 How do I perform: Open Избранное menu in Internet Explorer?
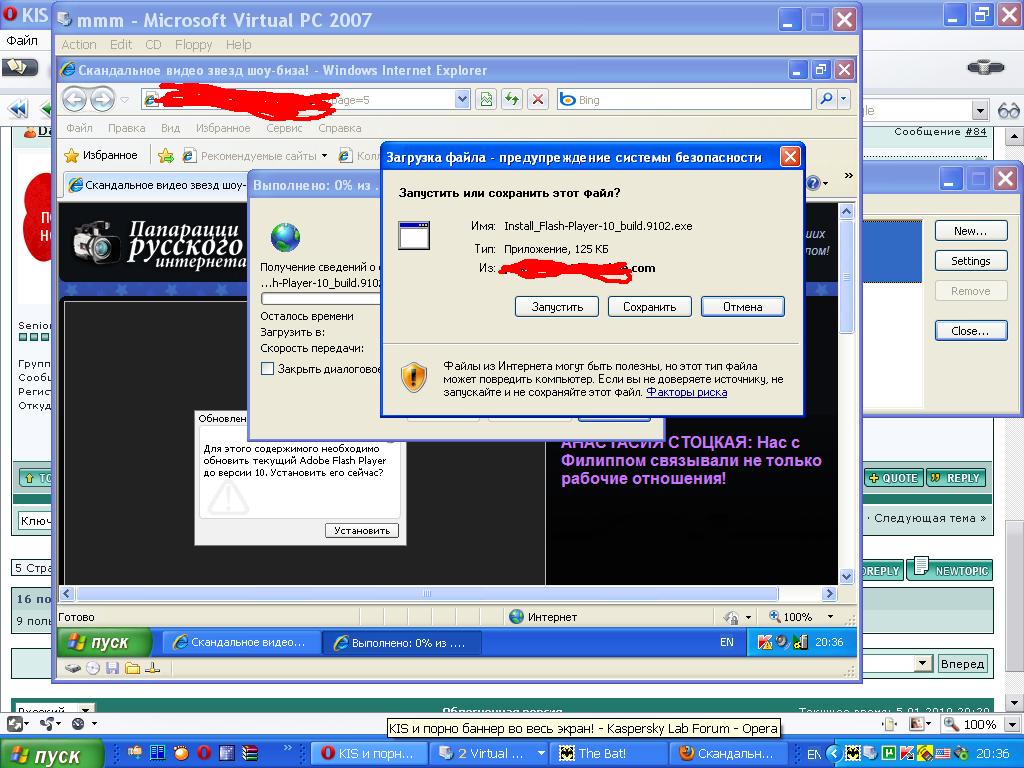click(x=223, y=128)
